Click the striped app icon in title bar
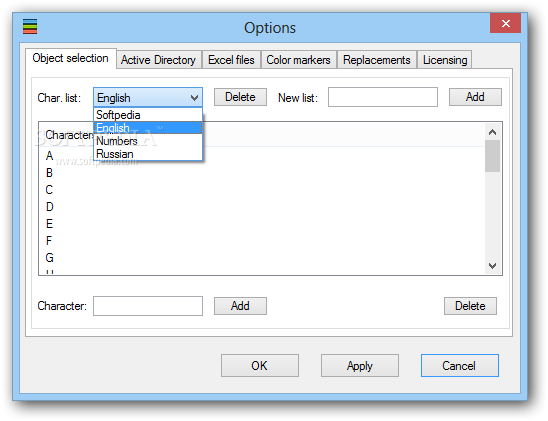Viewport: 548px width, 421px height. pos(30,27)
